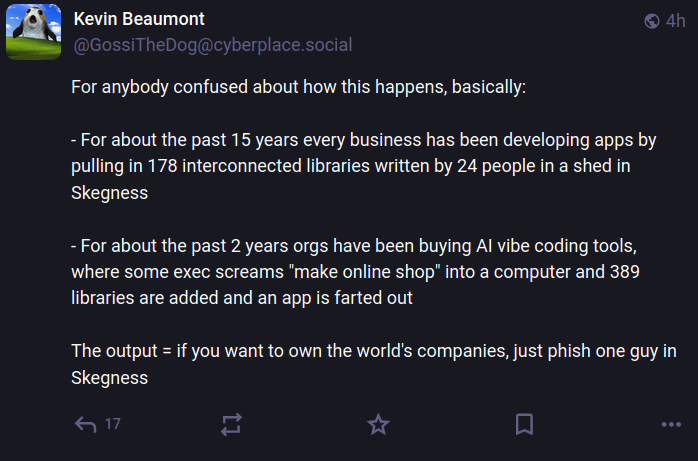Image resolution: width=698 pixels, height=461 pixels.
Task: Bookmark this post
Action: [x=524, y=424]
